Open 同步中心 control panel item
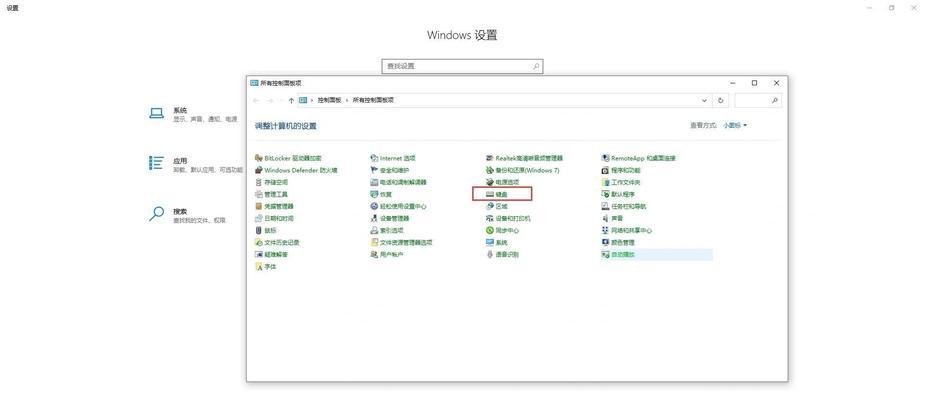The width and height of the screenshot is (925, 400). (x=503, y=231)
